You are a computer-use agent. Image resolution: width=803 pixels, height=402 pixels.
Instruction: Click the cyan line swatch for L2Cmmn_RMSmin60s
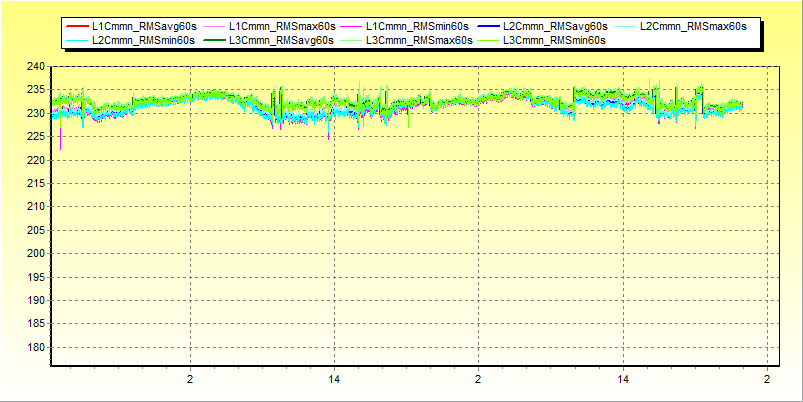77,39
